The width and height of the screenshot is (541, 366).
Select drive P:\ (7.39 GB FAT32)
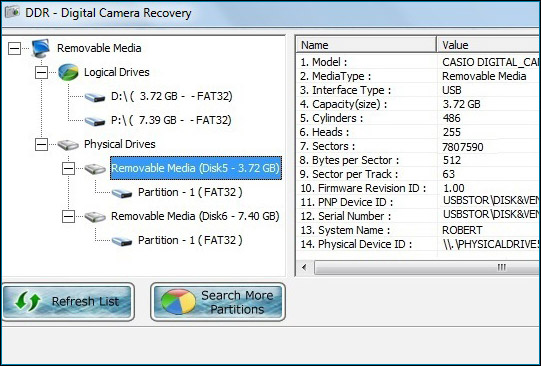pos(171,120)
